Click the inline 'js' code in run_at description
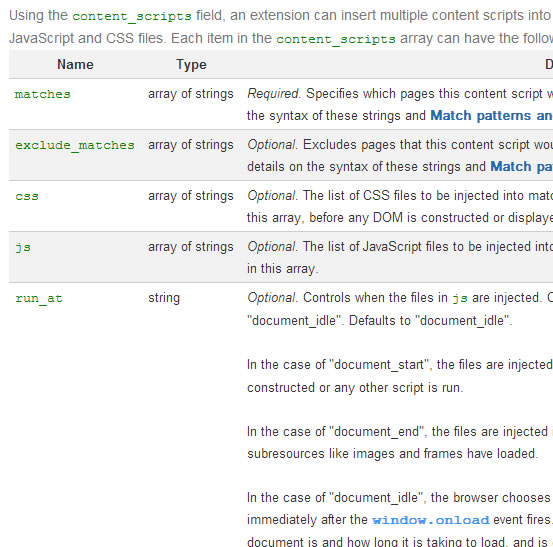The width and height of the screenshot is (553, 547). click(x=460, y=298)
